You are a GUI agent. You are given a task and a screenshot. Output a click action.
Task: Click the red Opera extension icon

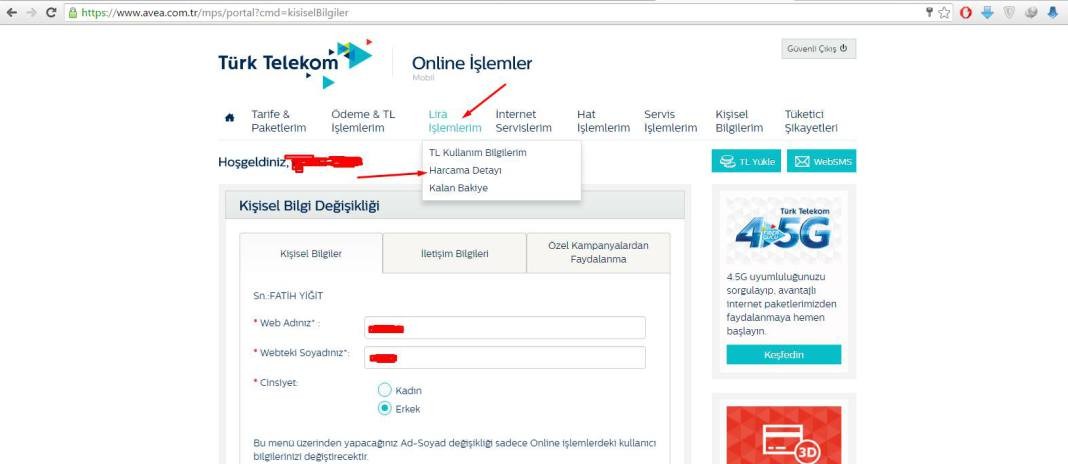pos(966,12)
